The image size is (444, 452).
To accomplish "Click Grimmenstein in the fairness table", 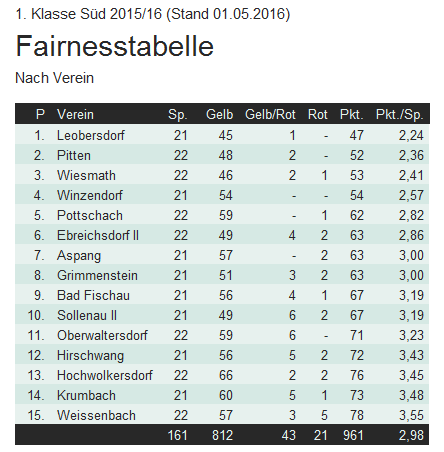I will [x=97, y=275].
